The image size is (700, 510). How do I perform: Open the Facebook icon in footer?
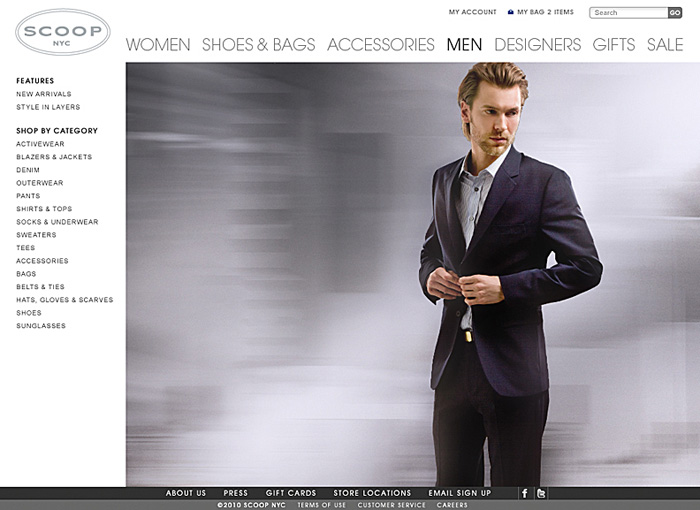click(x=525, y=493)
